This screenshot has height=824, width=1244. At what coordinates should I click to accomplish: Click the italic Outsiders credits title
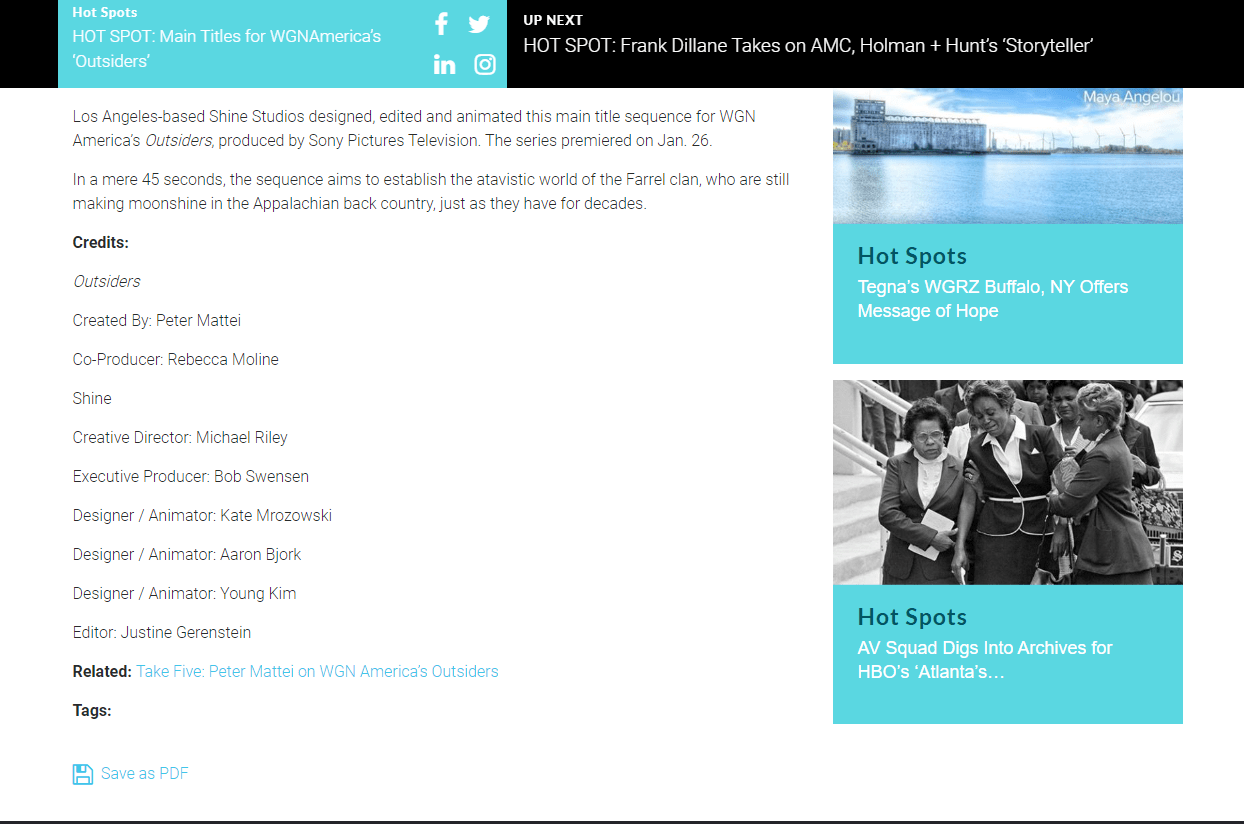107,281
